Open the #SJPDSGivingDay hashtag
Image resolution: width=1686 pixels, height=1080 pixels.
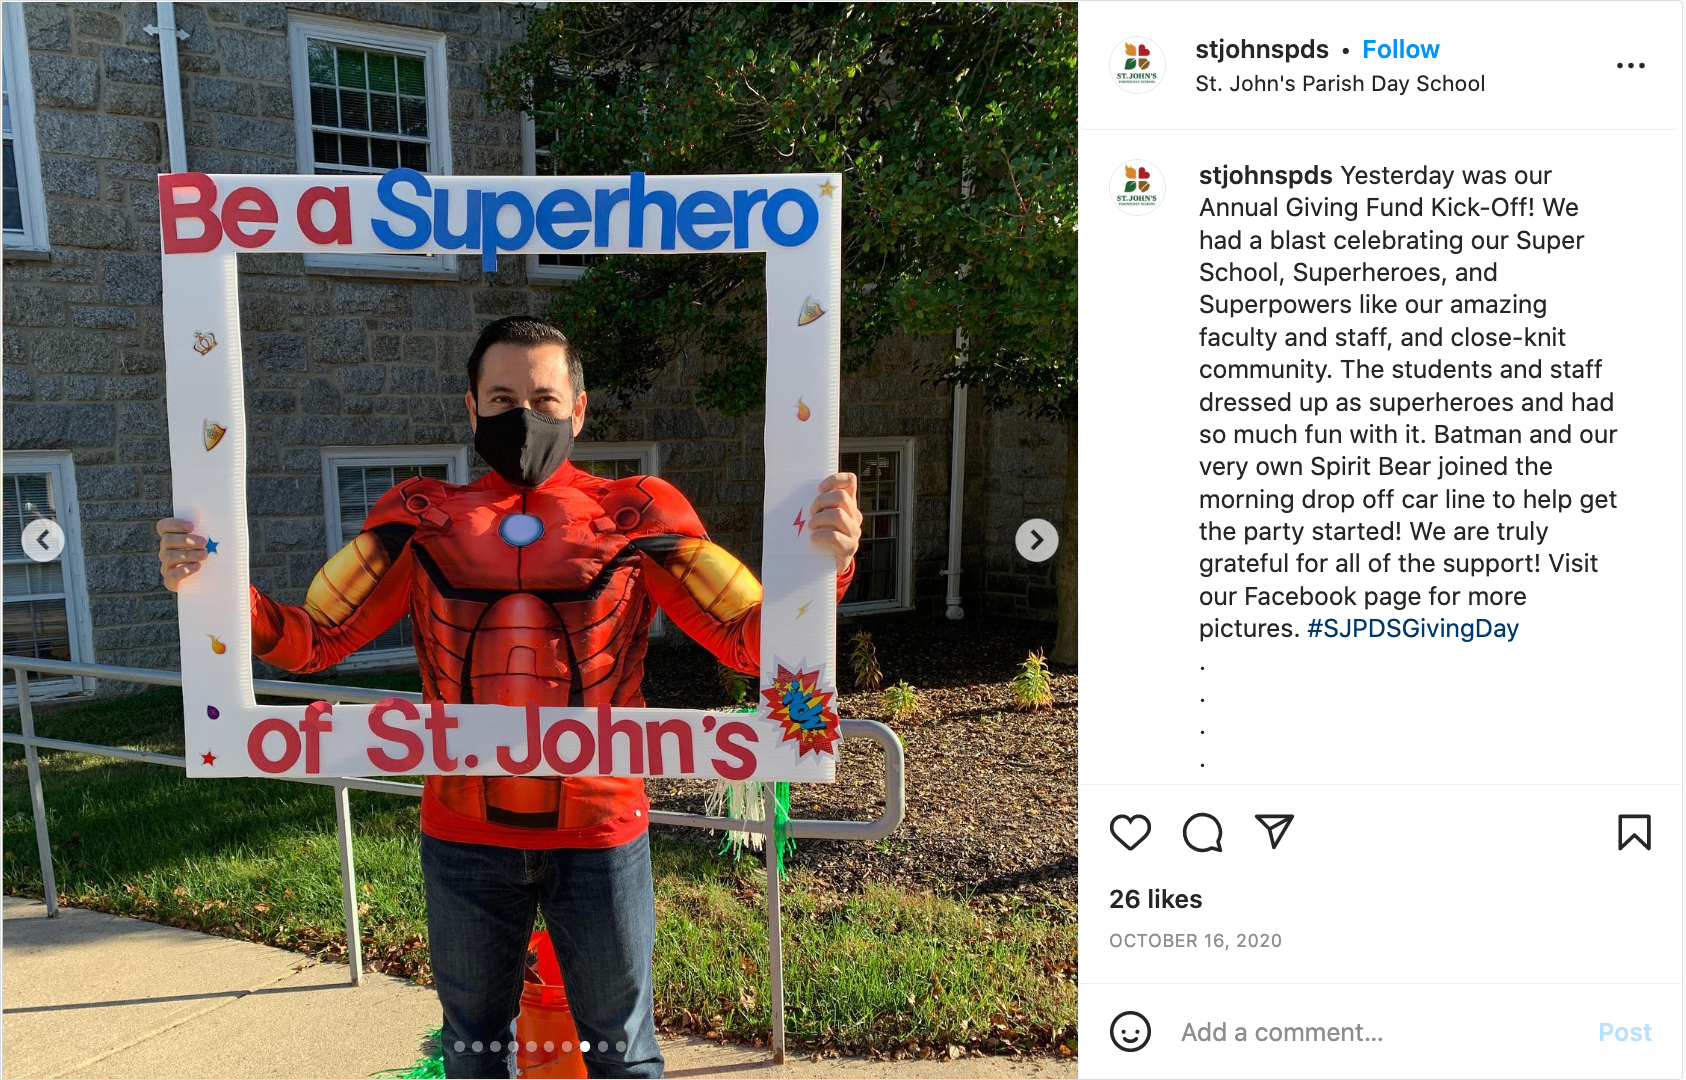coord(1412,628)
